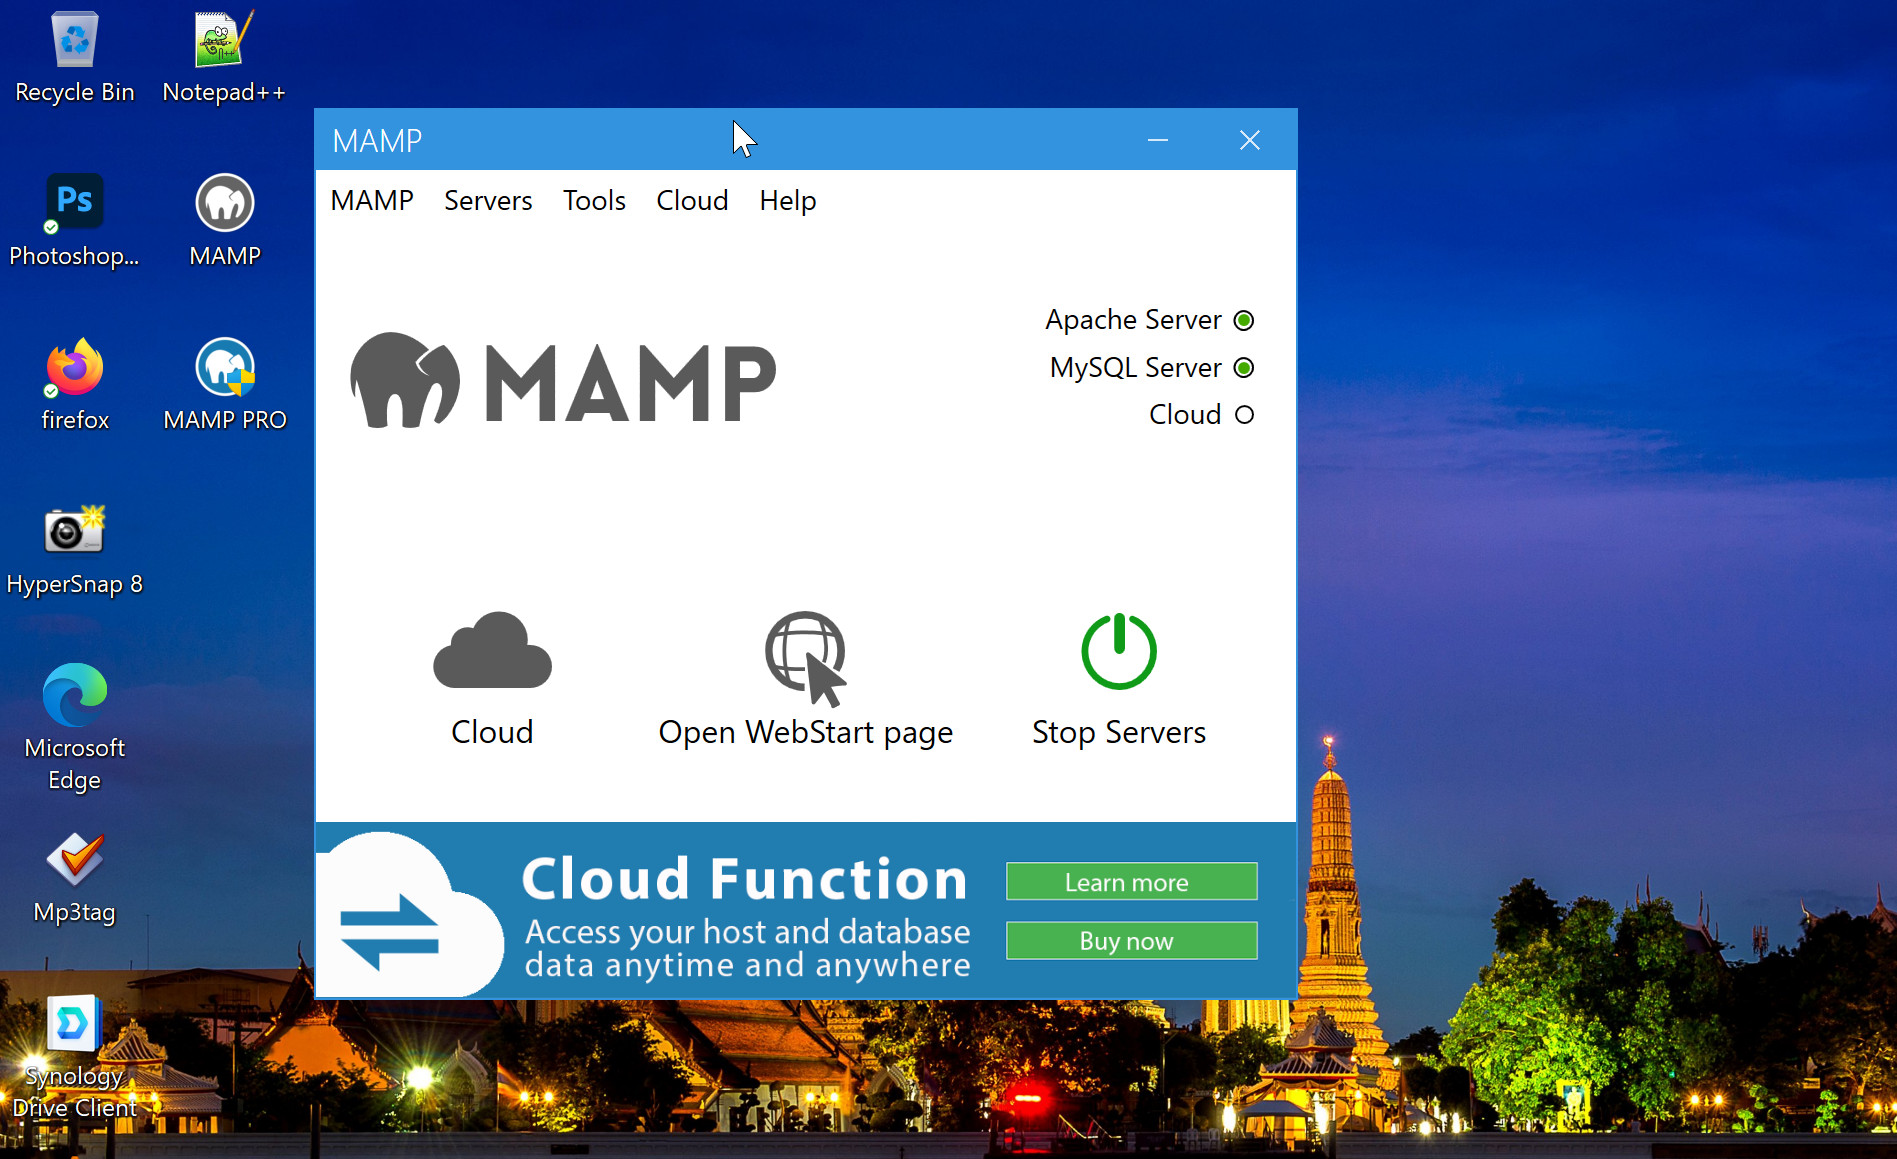The height and width of the screenshot is (1159, 1897).
Task: Open the Help menu
Action: [786, 200]
